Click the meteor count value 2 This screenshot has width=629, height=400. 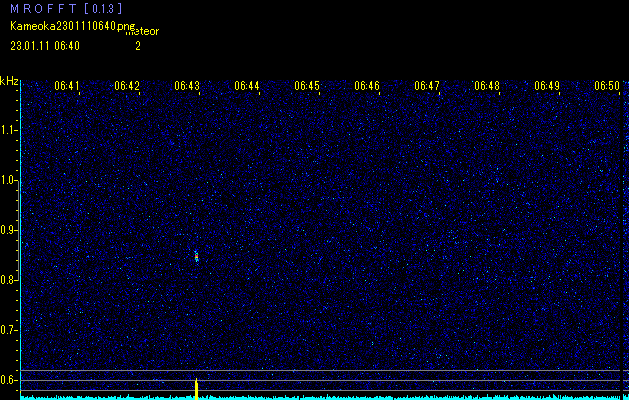(138, 46)
